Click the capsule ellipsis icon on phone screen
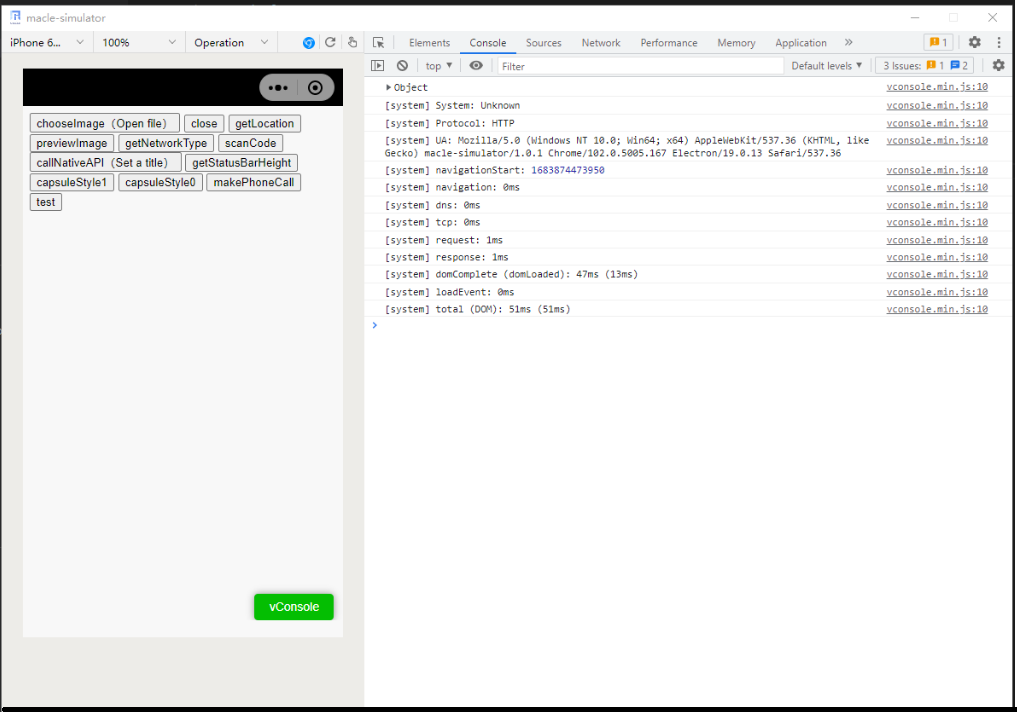The image size is (1017, 712). pos(278,87)
